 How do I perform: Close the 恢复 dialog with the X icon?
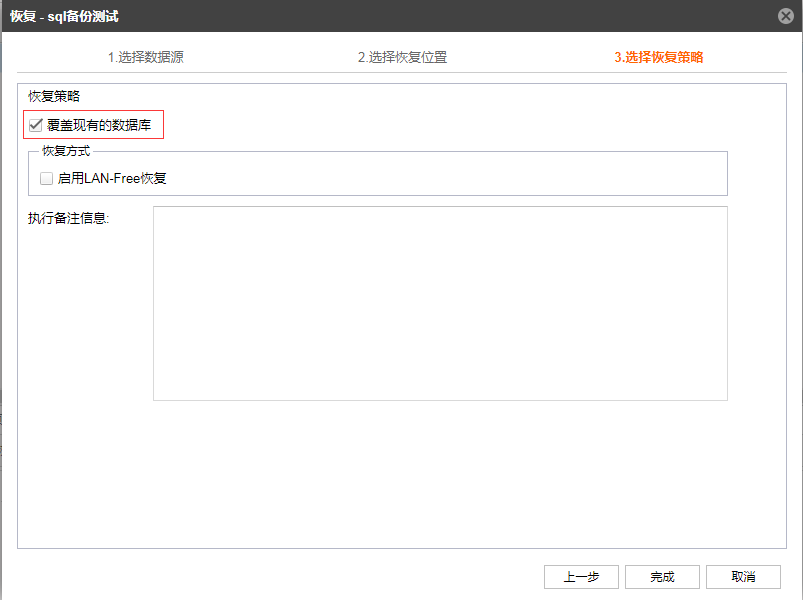click(x=786, y=16)
